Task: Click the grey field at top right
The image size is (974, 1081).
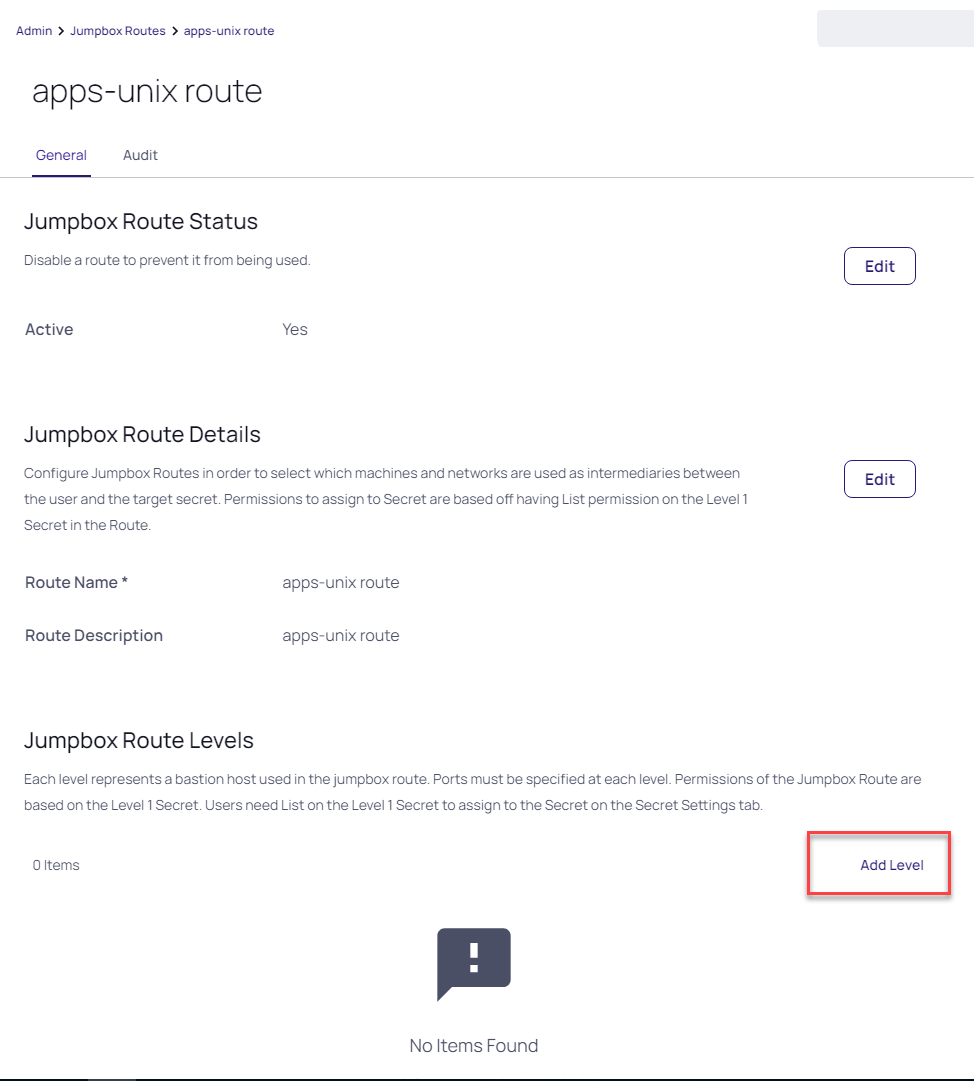Action: [893, 28]
